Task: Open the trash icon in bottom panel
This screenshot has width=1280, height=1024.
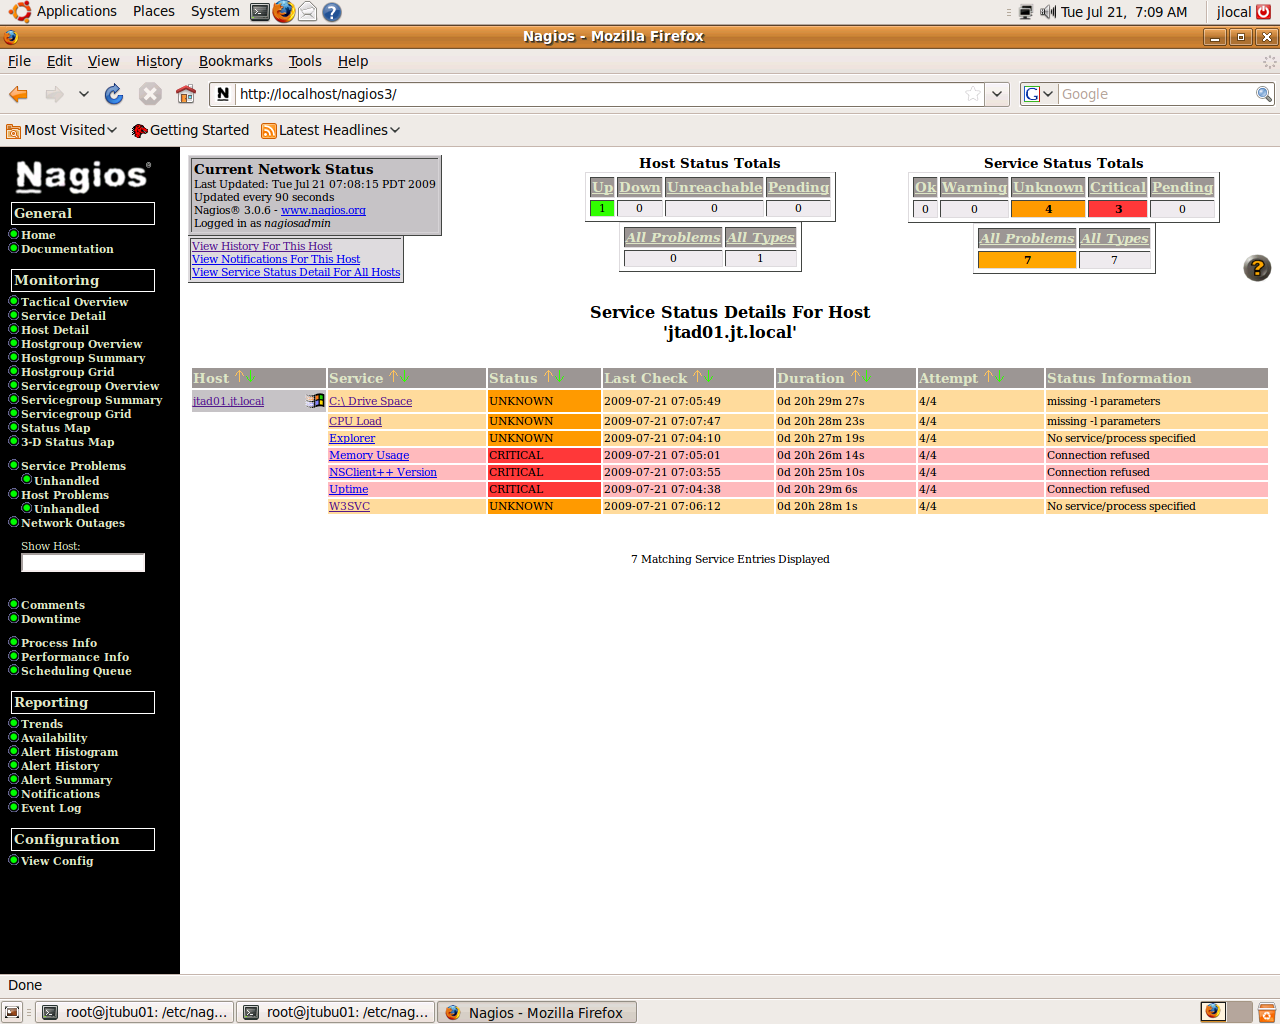Action: pyautogui.click(x=1267, y=1012)
